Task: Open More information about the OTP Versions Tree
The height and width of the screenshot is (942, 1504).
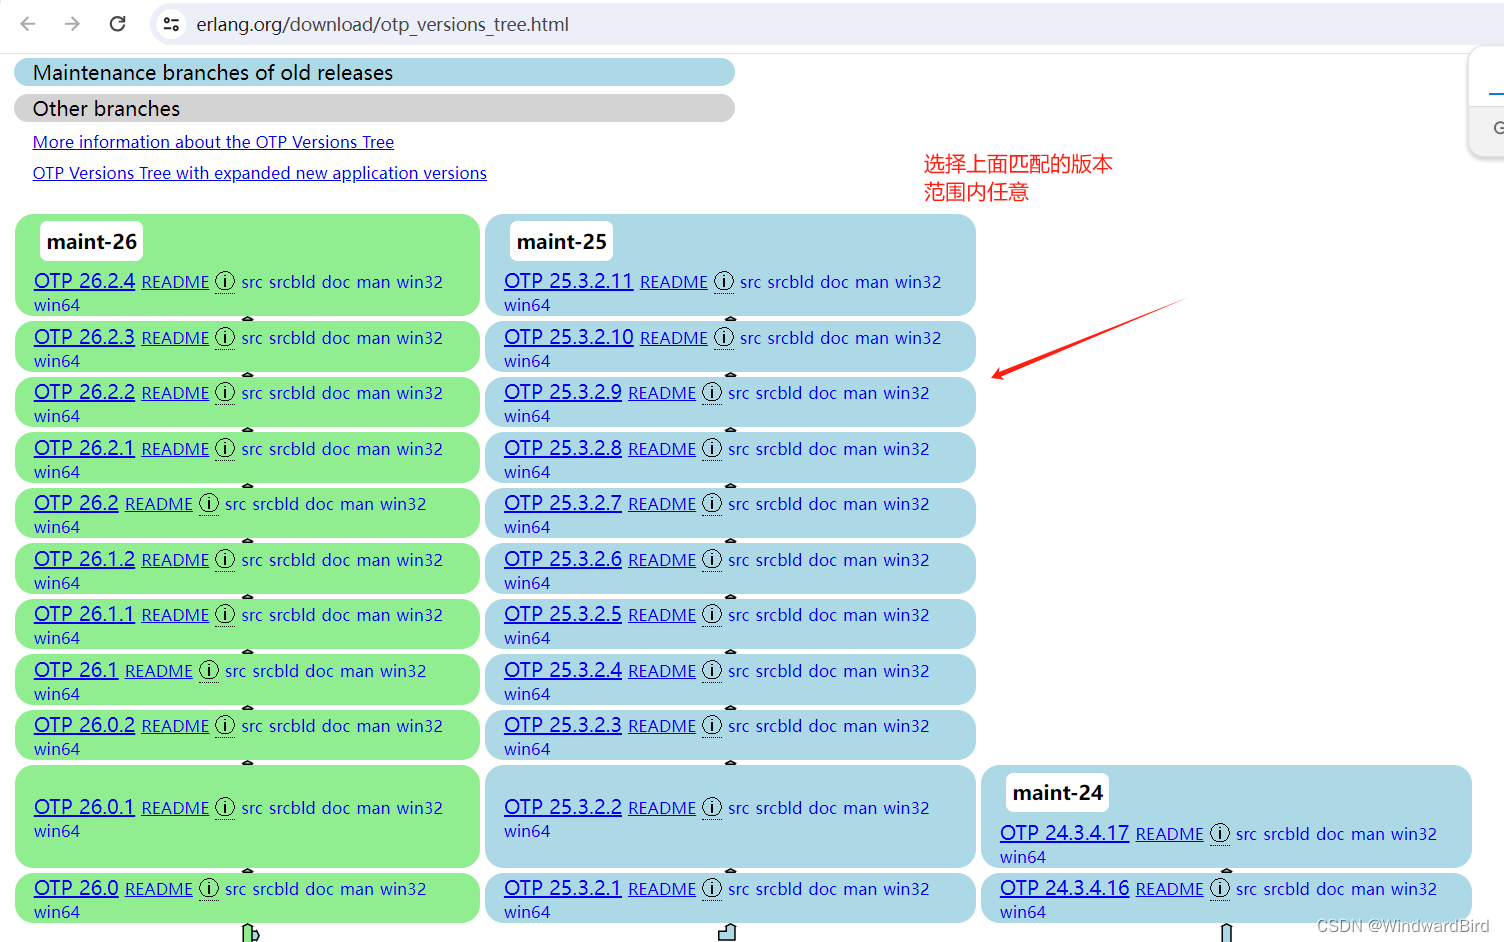Action: 213,142
